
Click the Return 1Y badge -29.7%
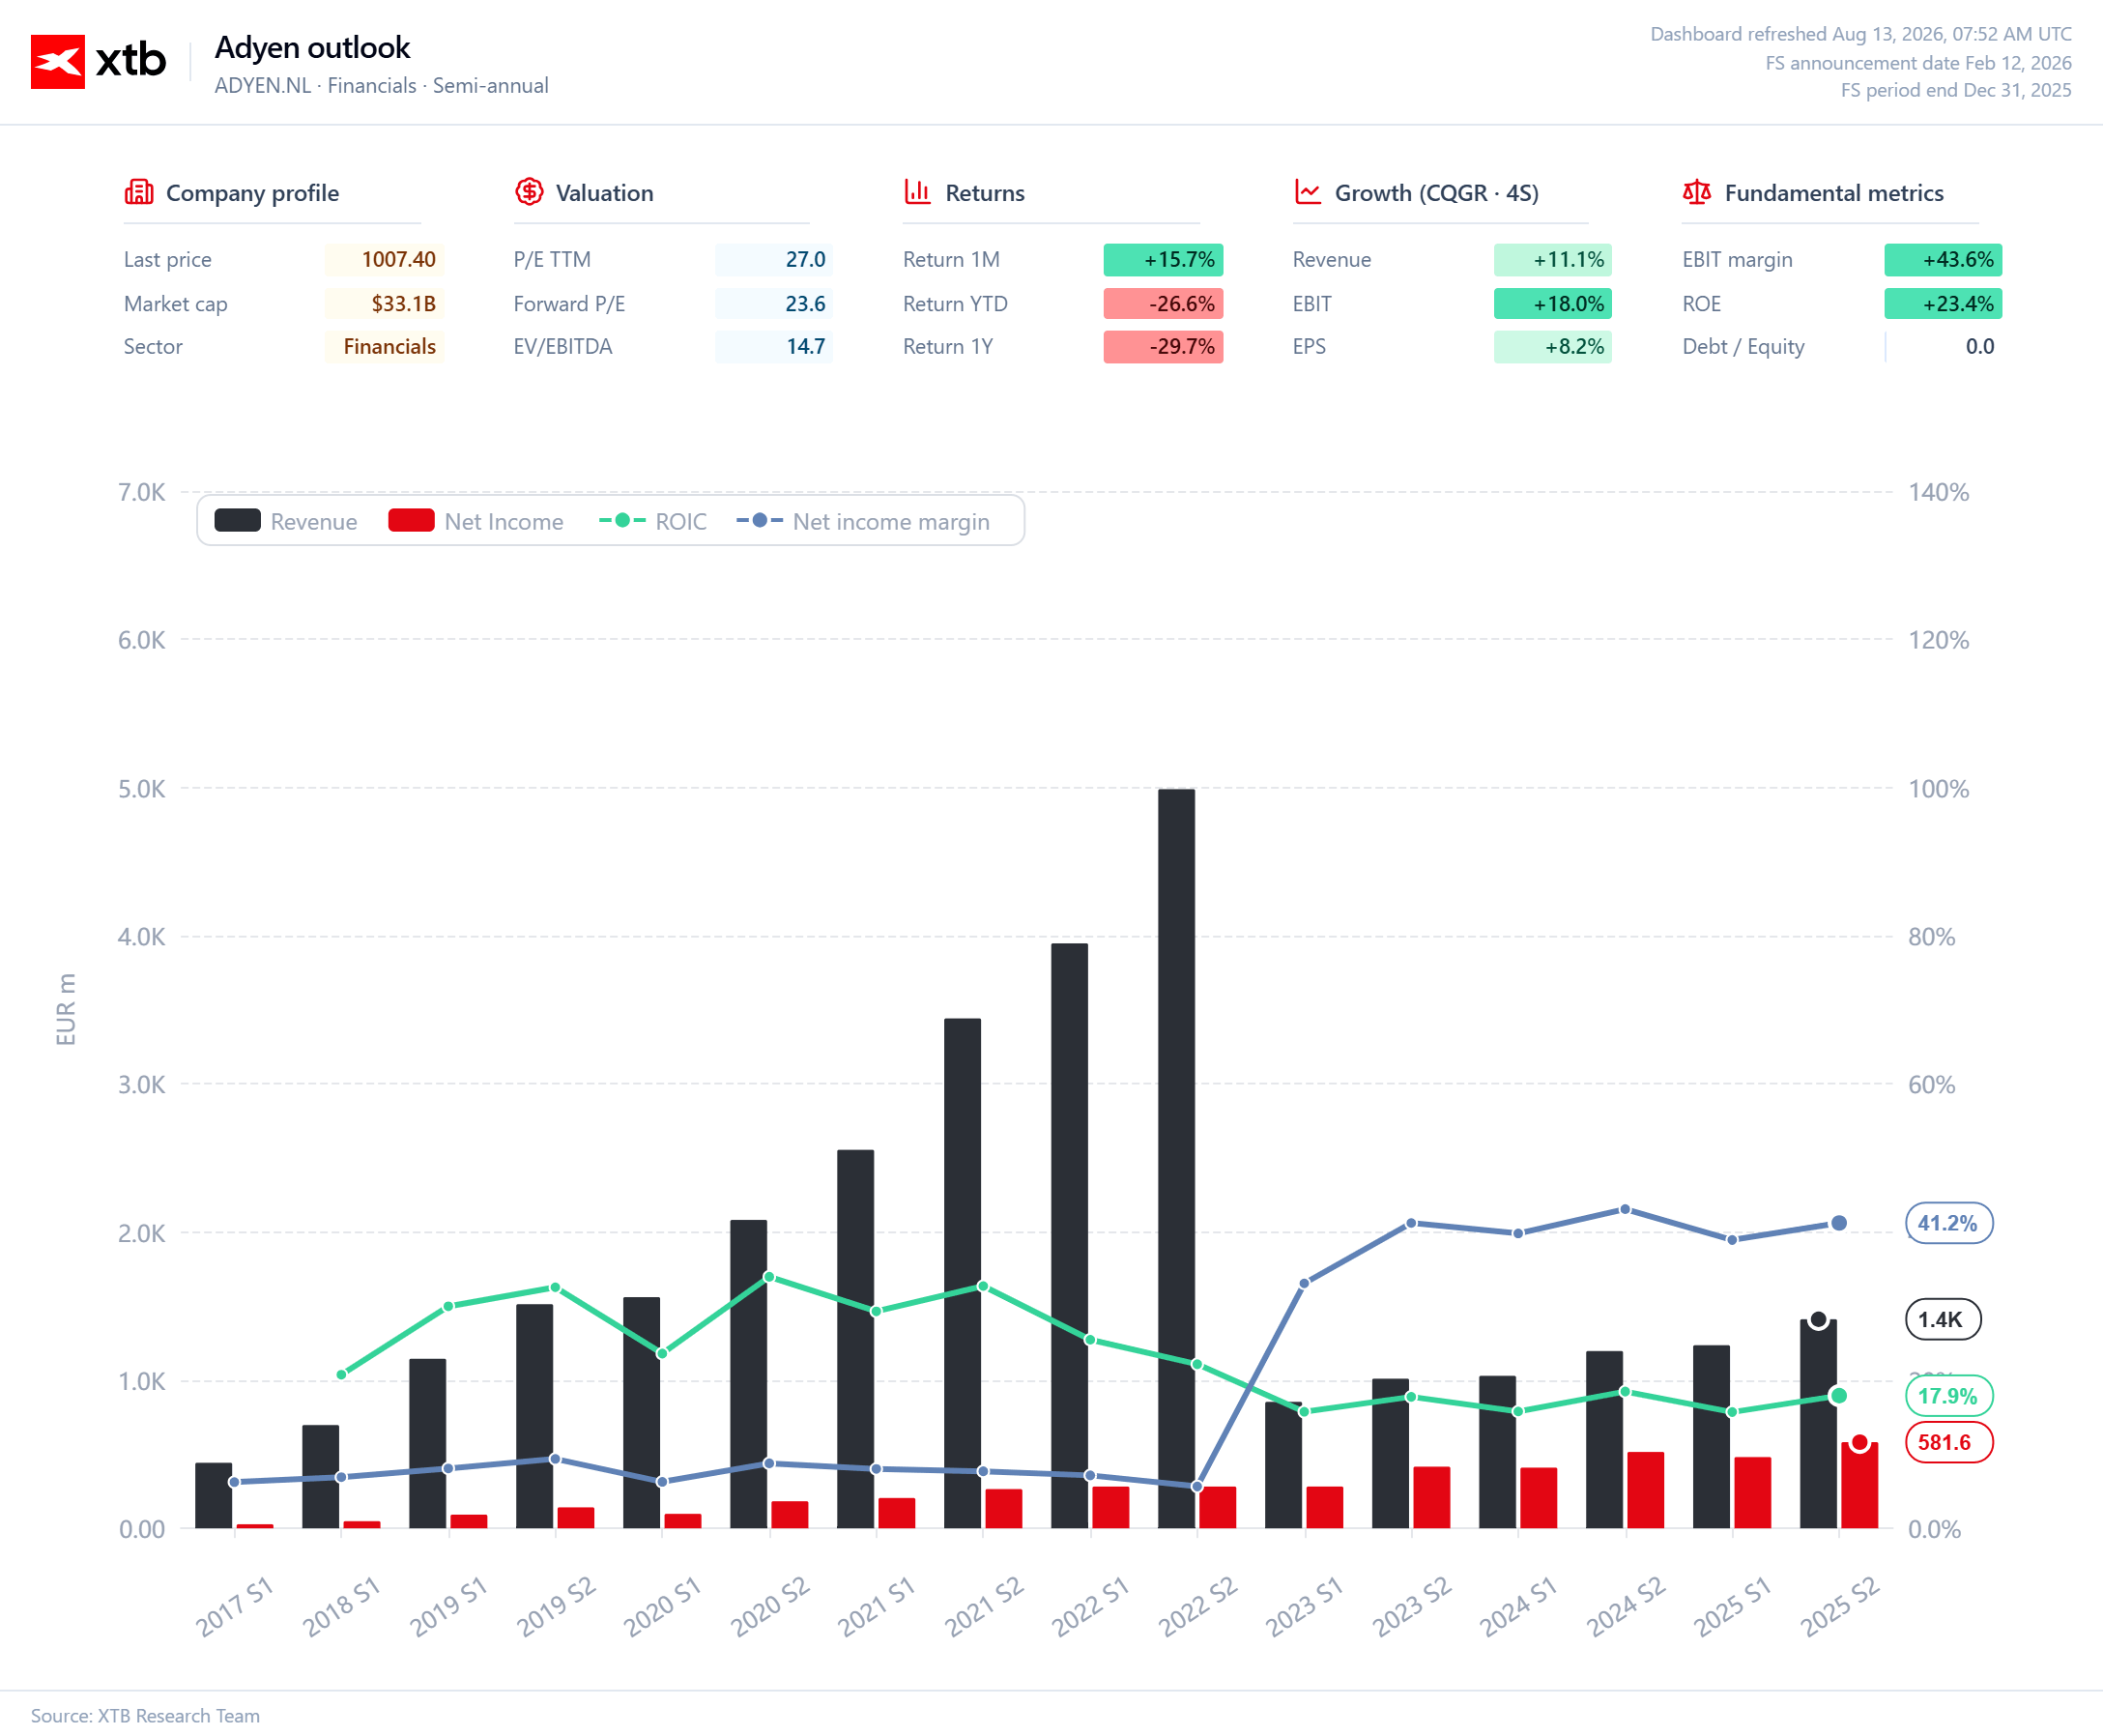click(x=1163, y=347)
